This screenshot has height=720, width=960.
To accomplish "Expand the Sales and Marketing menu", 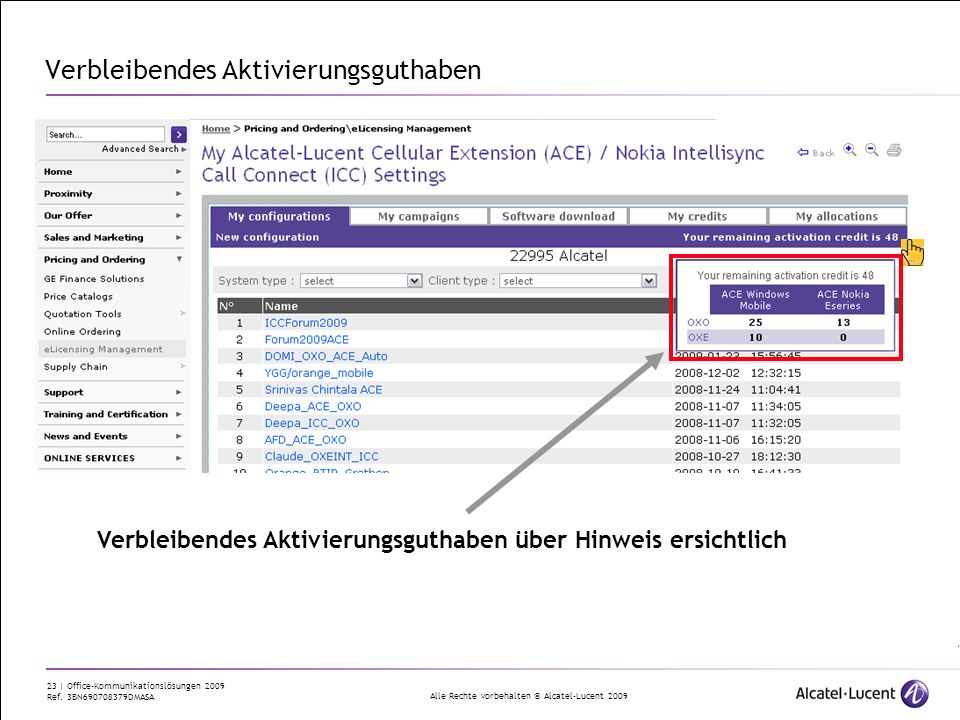I will coord(112,238).
